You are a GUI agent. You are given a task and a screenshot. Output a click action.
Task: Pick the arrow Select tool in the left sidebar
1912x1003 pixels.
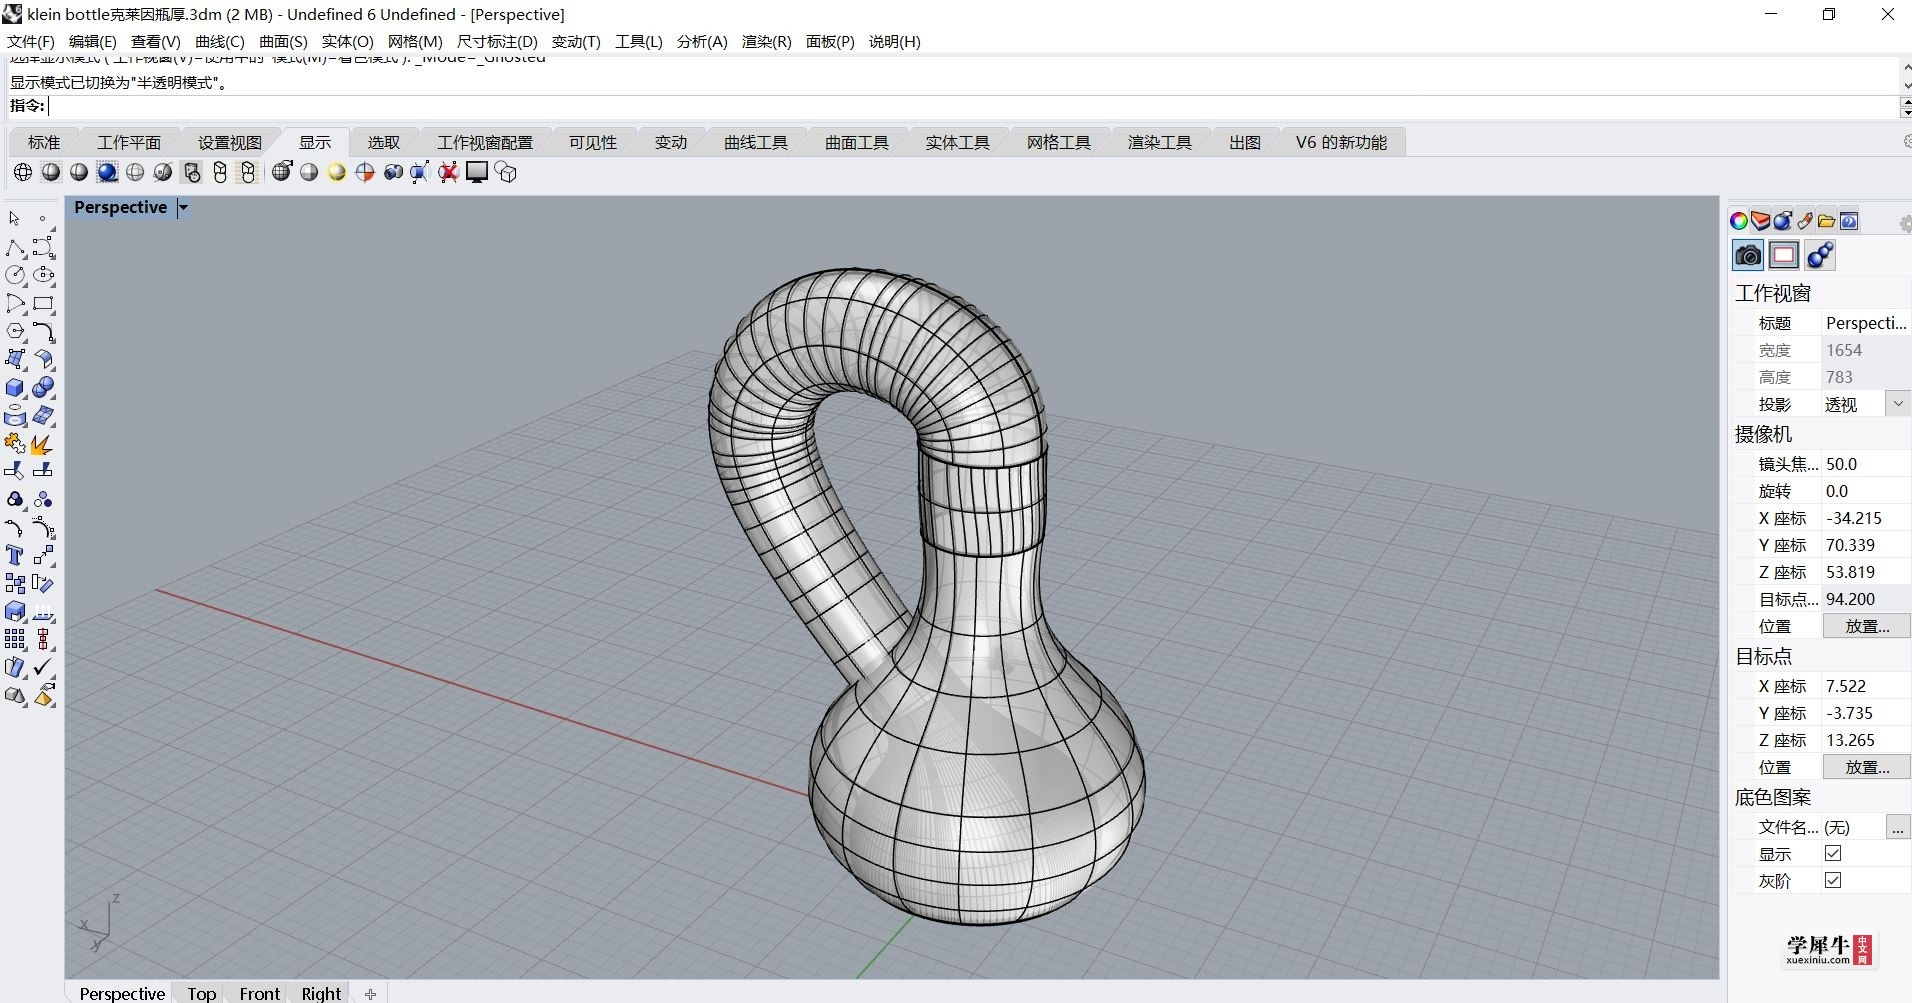click(x=15, y=218)
